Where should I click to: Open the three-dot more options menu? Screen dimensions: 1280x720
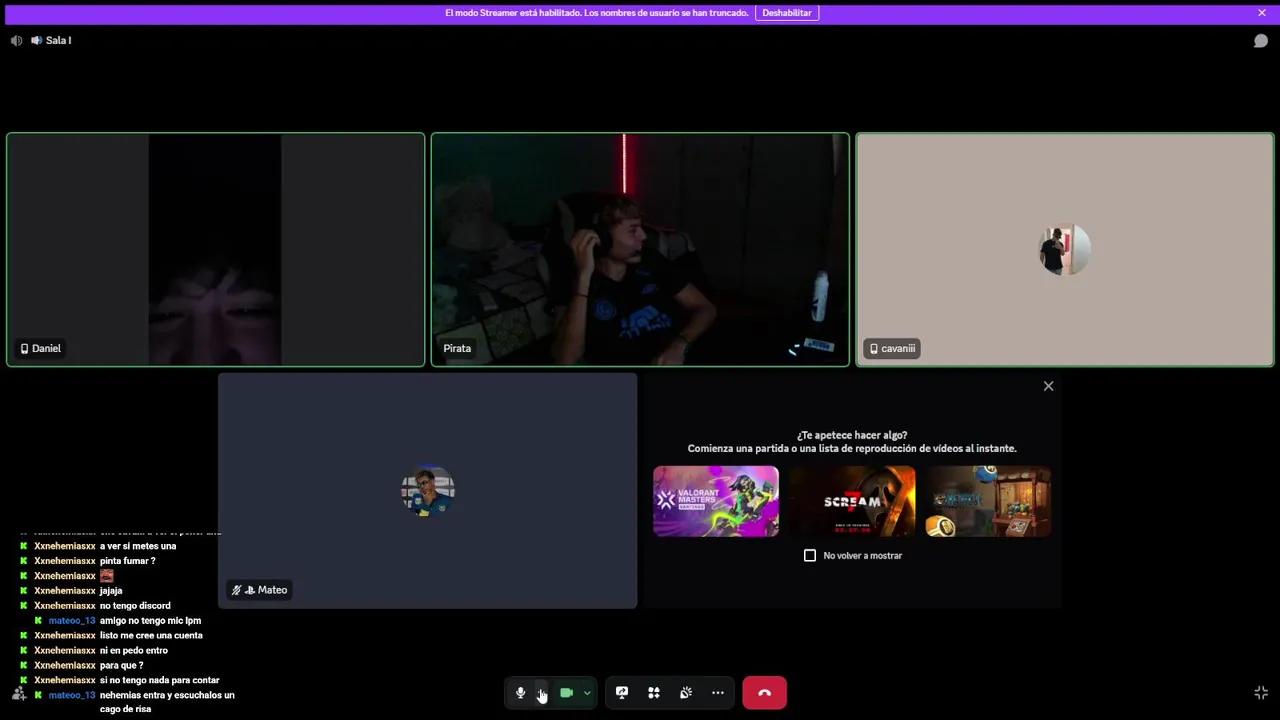tap(718, 693)
